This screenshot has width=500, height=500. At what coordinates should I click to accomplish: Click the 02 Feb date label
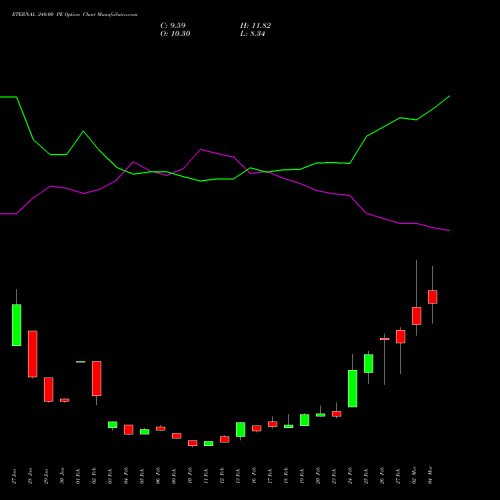click(95, 476)
